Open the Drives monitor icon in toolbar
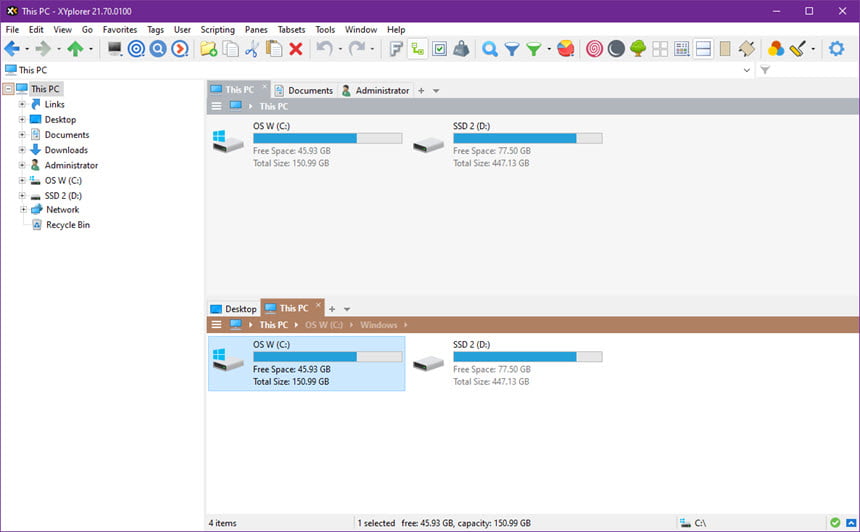Viewport: 860px width, 532px height. pyautogui.click(x=115, y=49)
